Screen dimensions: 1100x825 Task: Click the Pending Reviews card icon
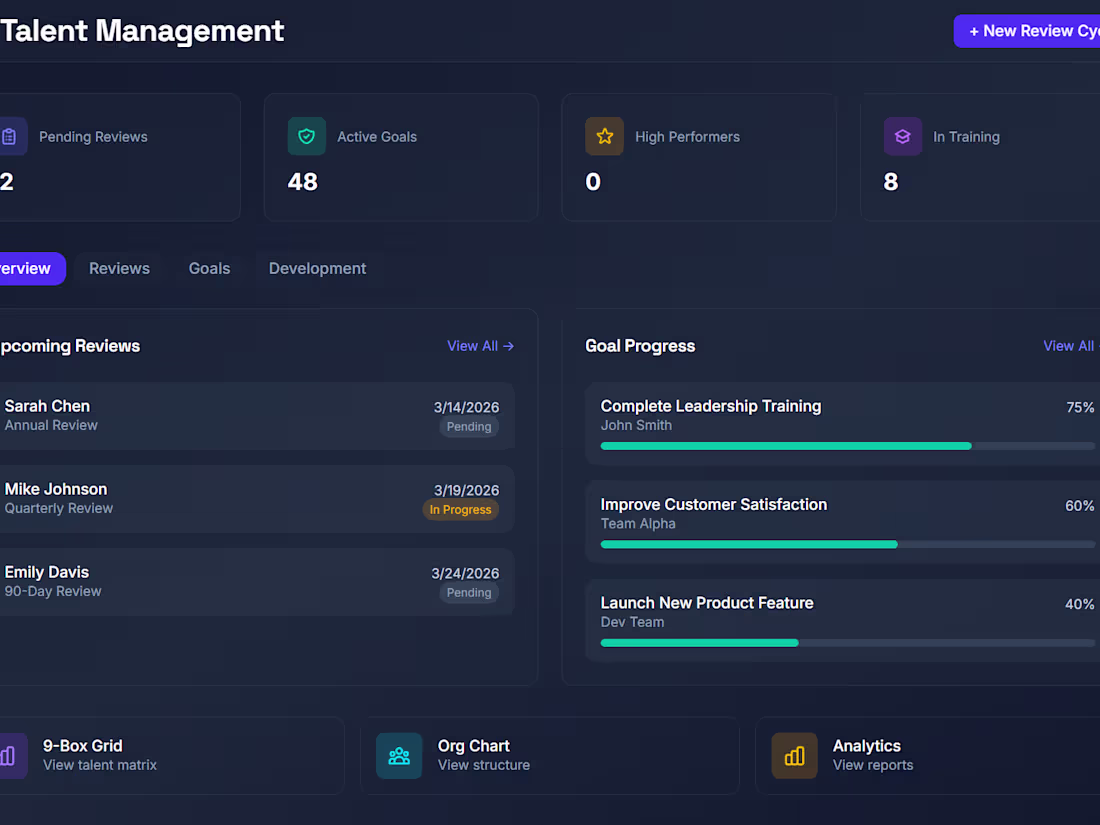pos(11,136)
